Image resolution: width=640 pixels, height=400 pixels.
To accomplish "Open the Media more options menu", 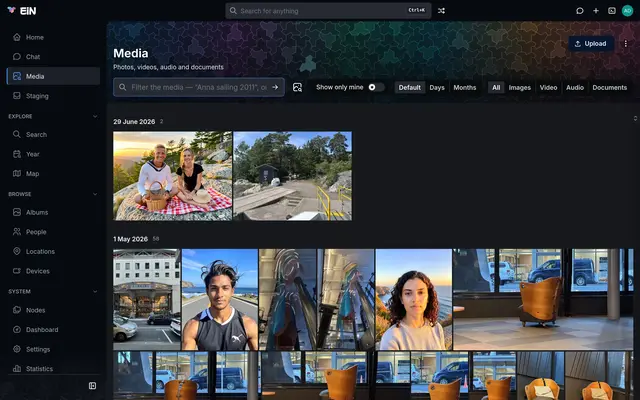I will [x=625, y=44].
